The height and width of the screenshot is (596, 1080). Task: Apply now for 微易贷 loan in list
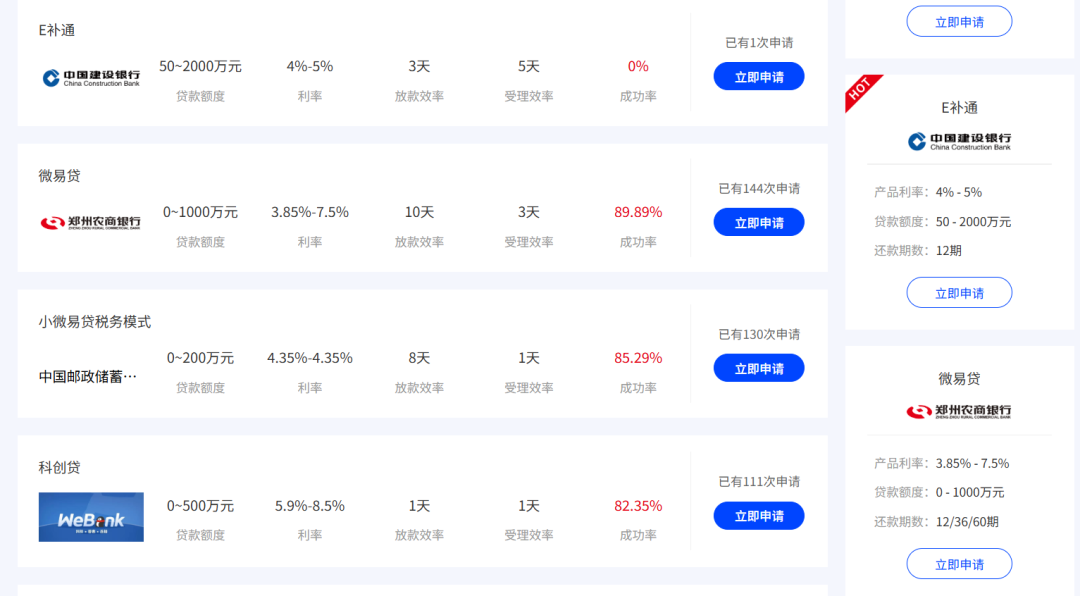[x=759, y=222]
